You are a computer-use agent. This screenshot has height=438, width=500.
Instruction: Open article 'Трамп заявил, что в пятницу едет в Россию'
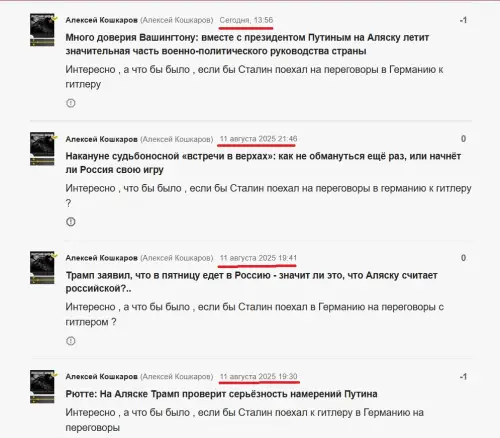tap(251, 282)
